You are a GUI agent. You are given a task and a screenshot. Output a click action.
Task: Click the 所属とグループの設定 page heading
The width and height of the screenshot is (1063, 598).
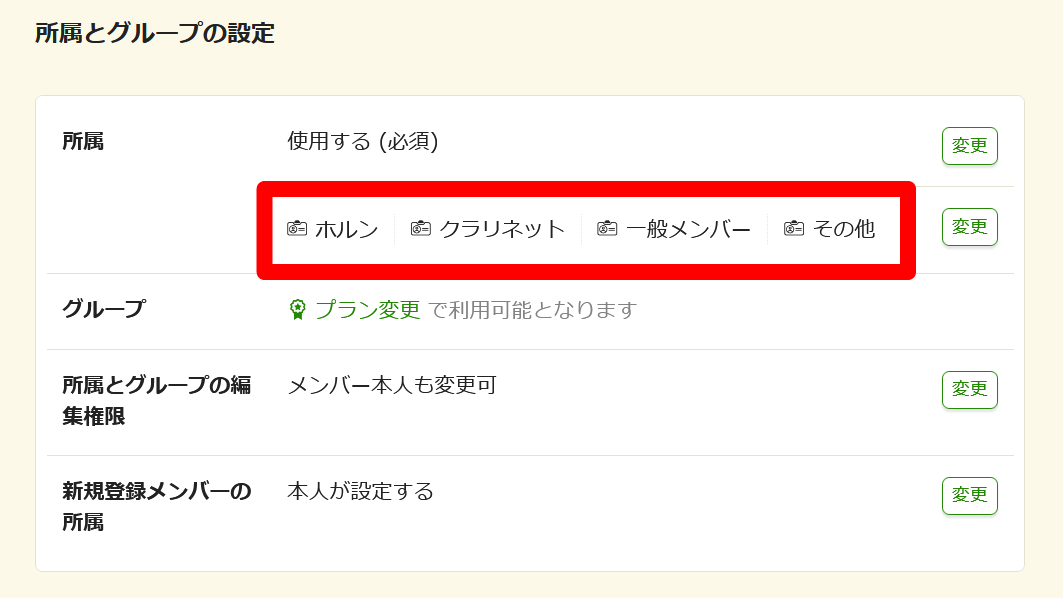pos(155,33)
